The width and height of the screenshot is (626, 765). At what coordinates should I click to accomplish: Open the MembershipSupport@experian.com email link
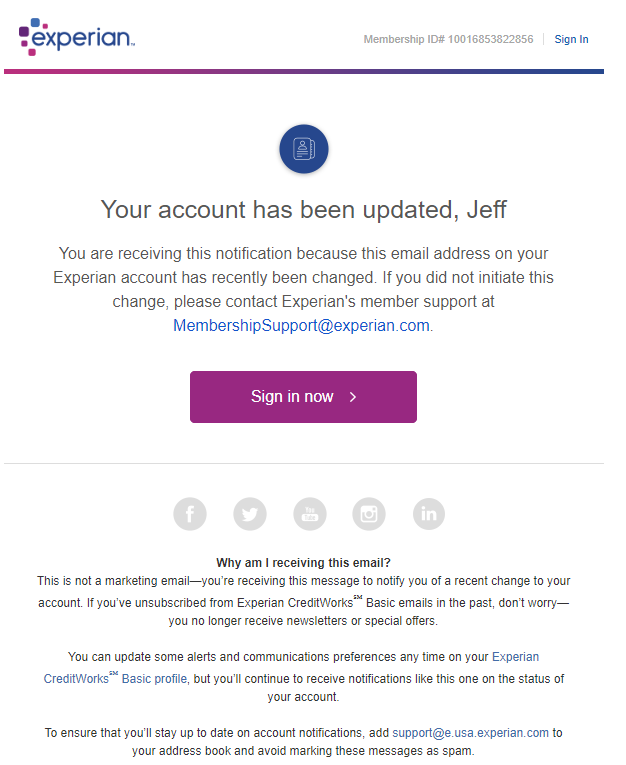coord(302,325)
